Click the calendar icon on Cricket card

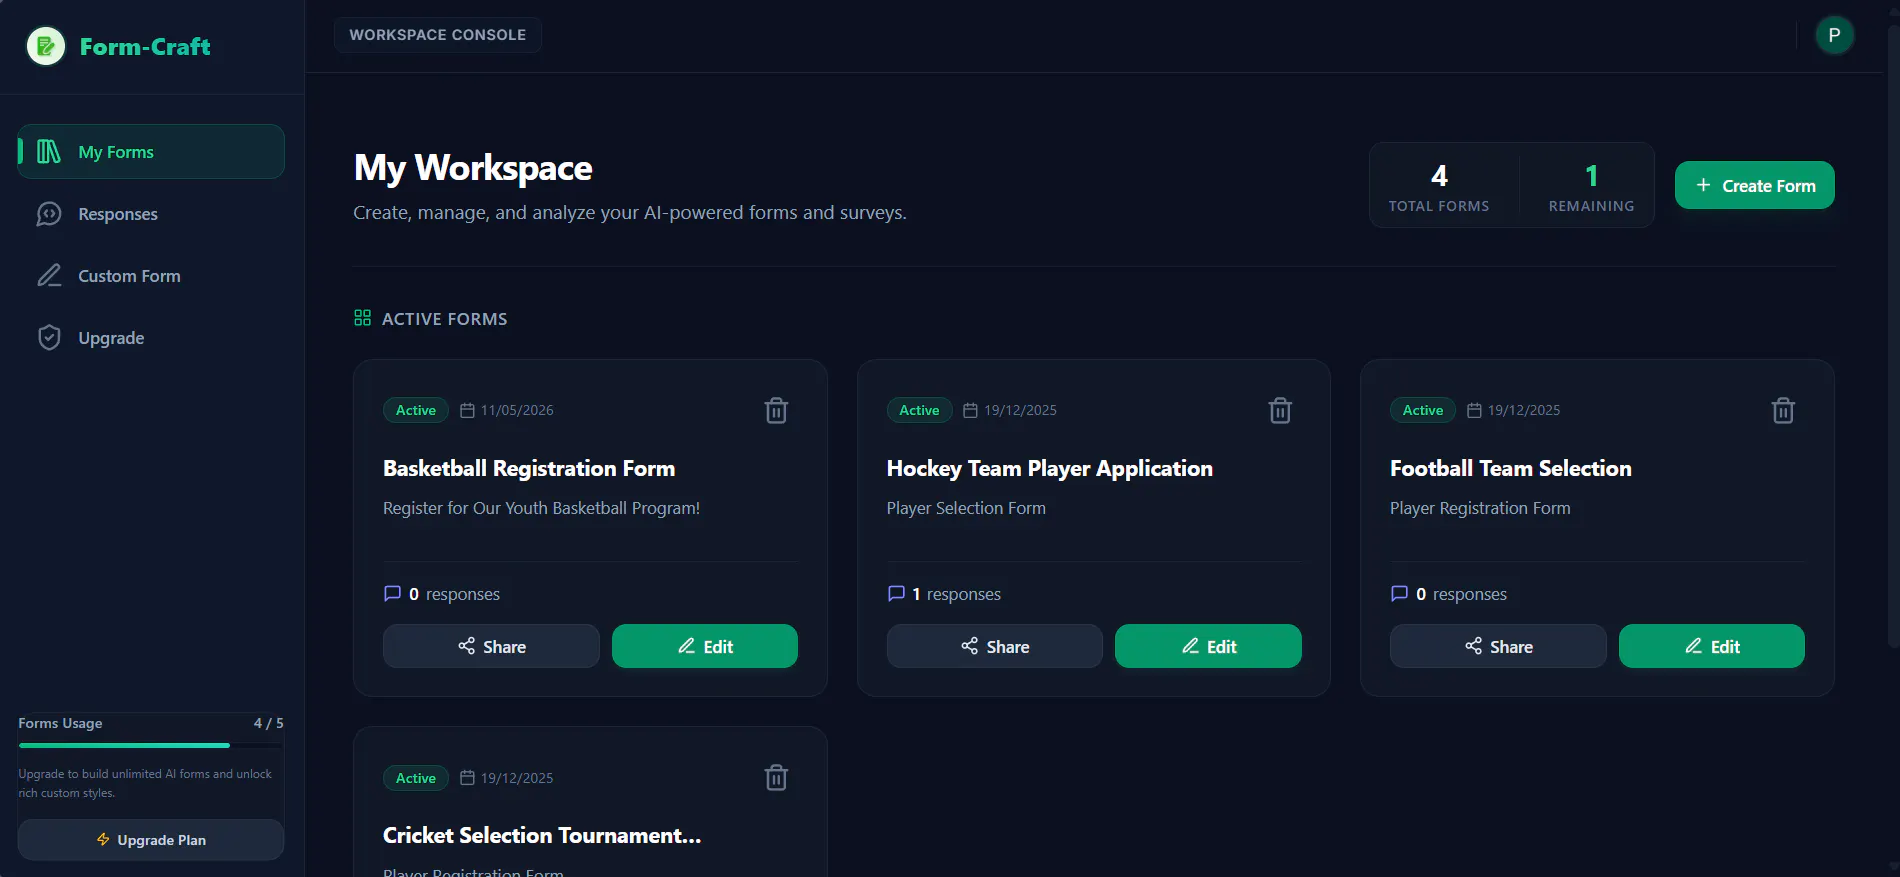[x=467, y=778]
